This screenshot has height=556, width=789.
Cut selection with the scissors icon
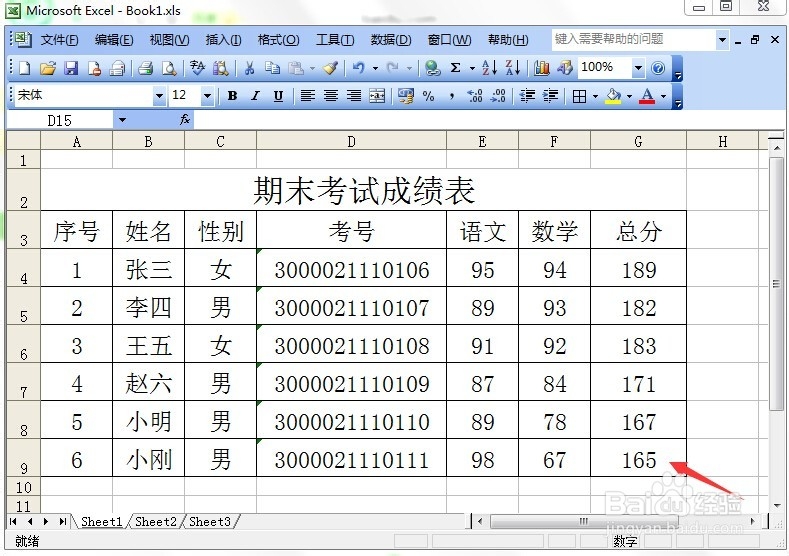(x=250, y=68)
